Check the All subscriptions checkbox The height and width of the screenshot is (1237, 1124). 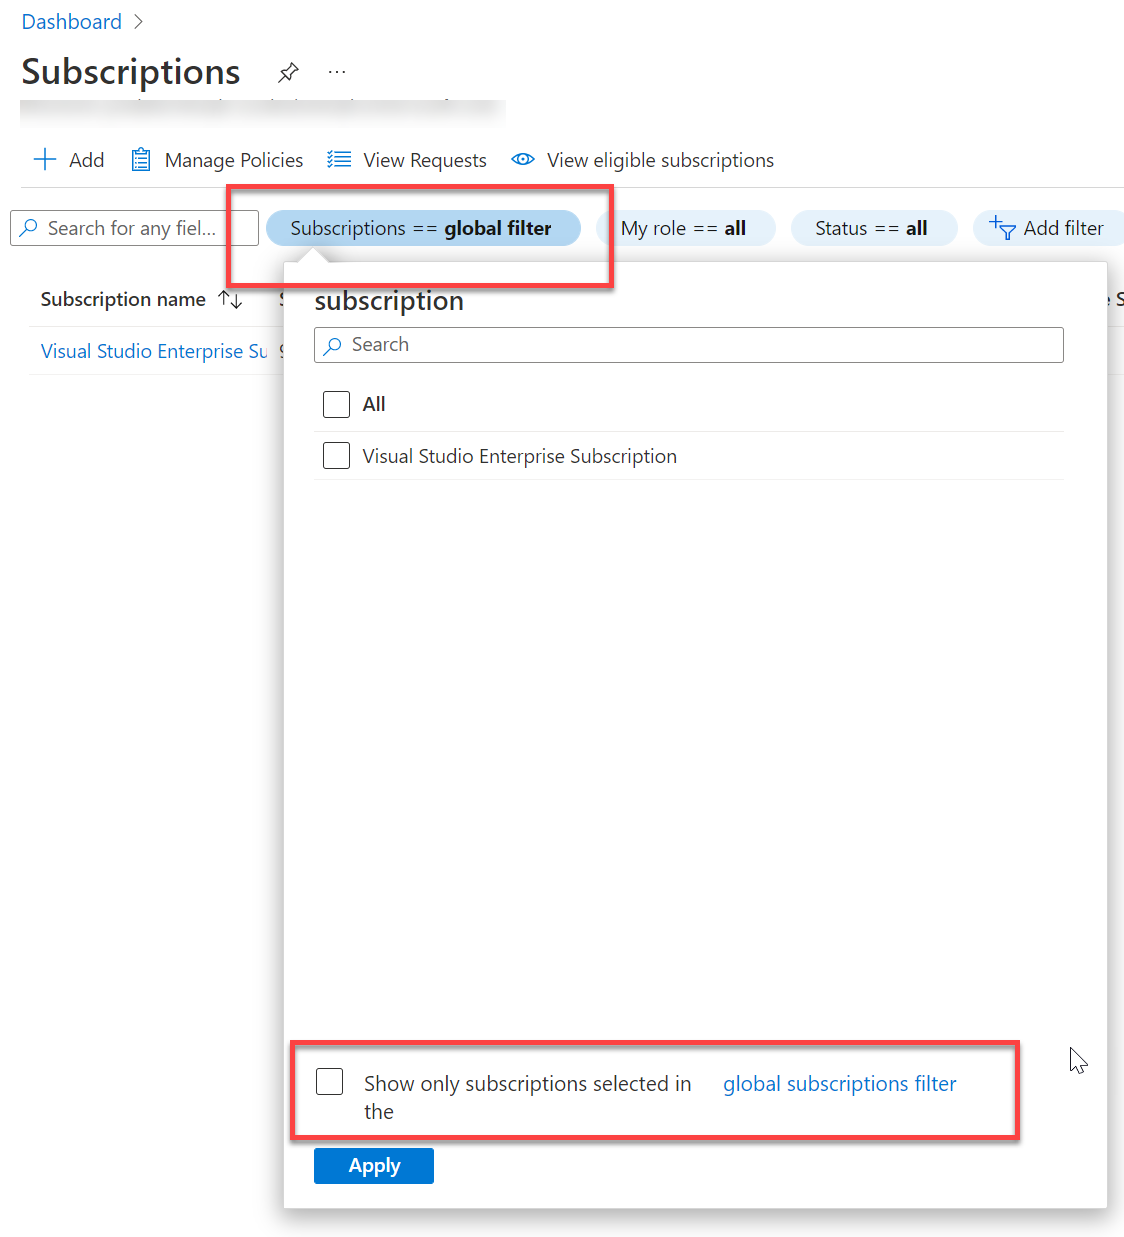pyautogui.click(x=336, y=404)
